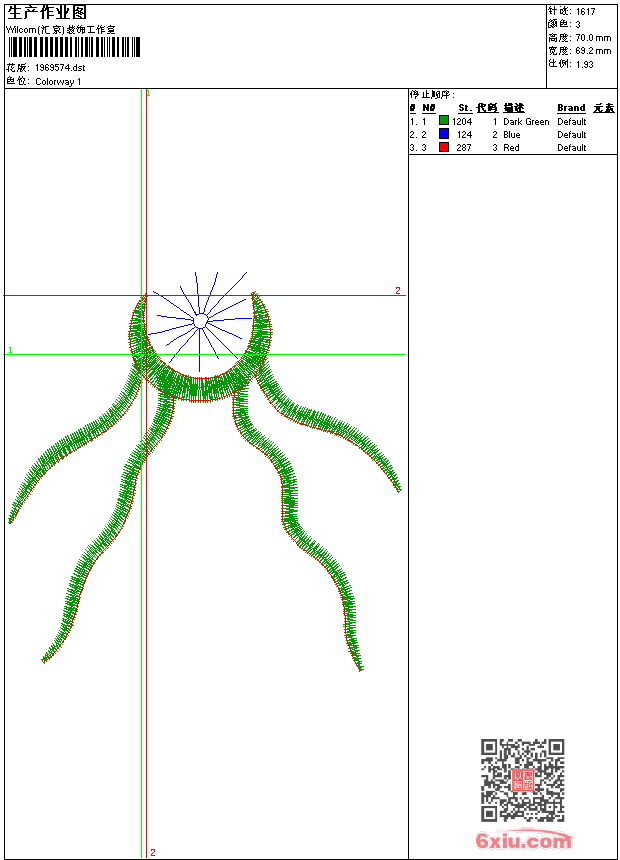Click the Dark Green color swatch
620x860 pixels.
pos(444,121)
